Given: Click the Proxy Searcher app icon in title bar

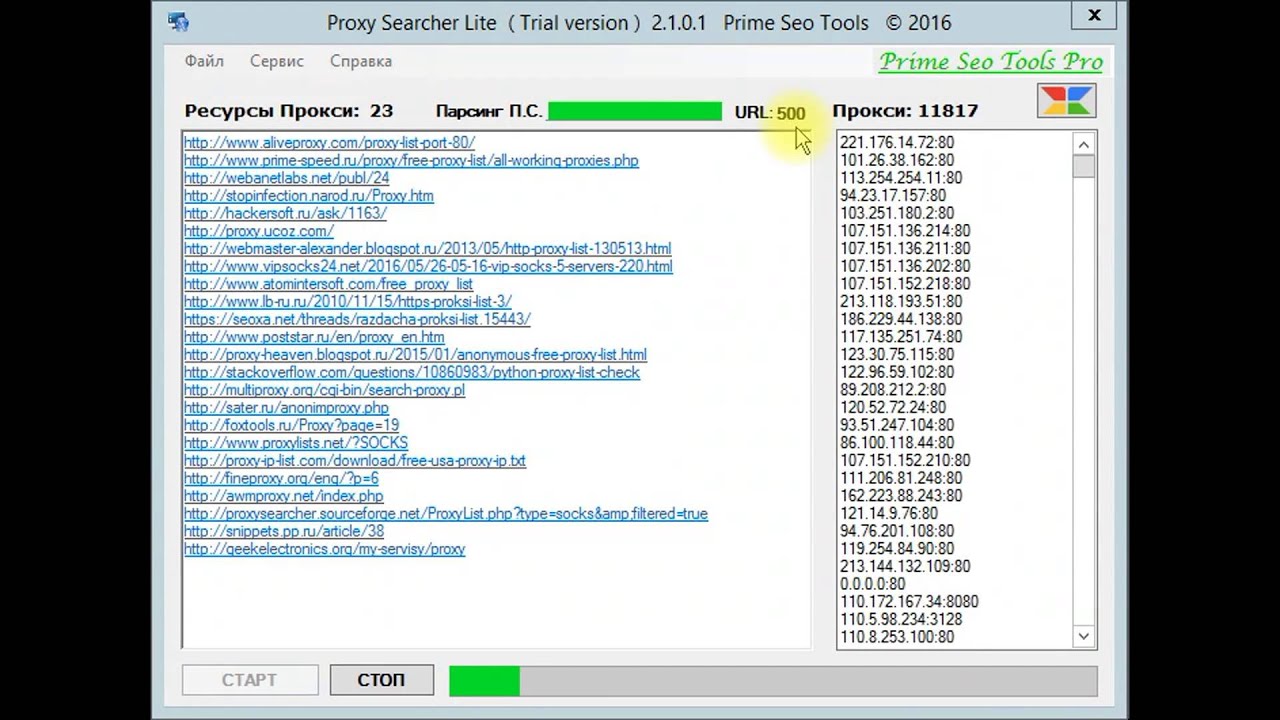Looking at the screenshot, I should [x=179, y=21].
